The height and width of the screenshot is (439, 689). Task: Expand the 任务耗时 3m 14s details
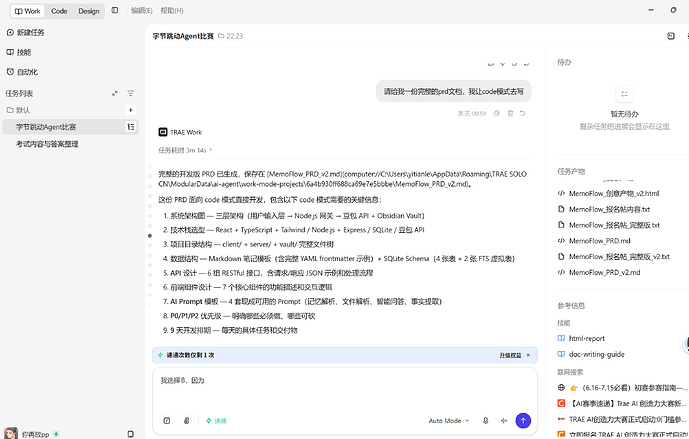pos(185,150)
